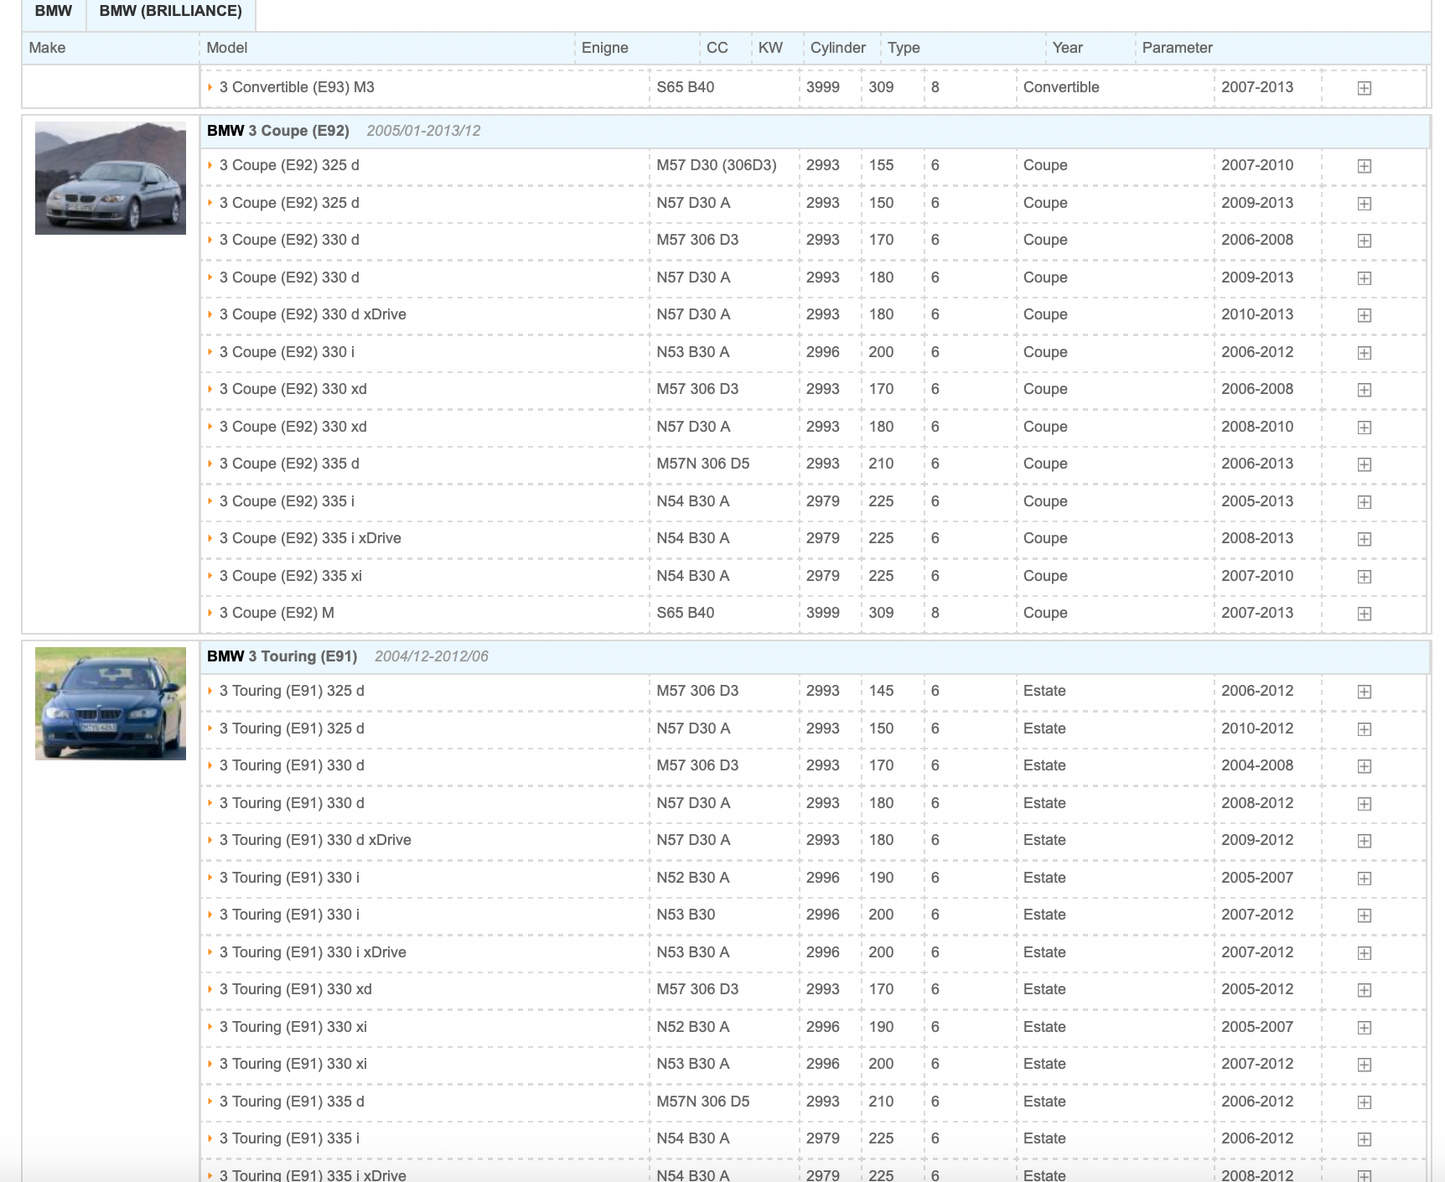Expand Touring (E91) 330 xd row details
The height and width of the screenshot is (1182, 1445).
tap(1364, 990)
